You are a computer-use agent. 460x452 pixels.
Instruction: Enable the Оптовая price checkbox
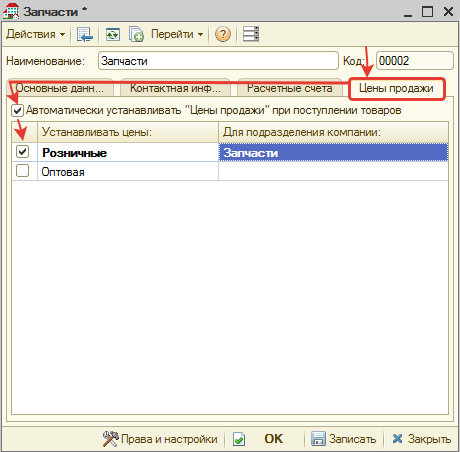23,171
